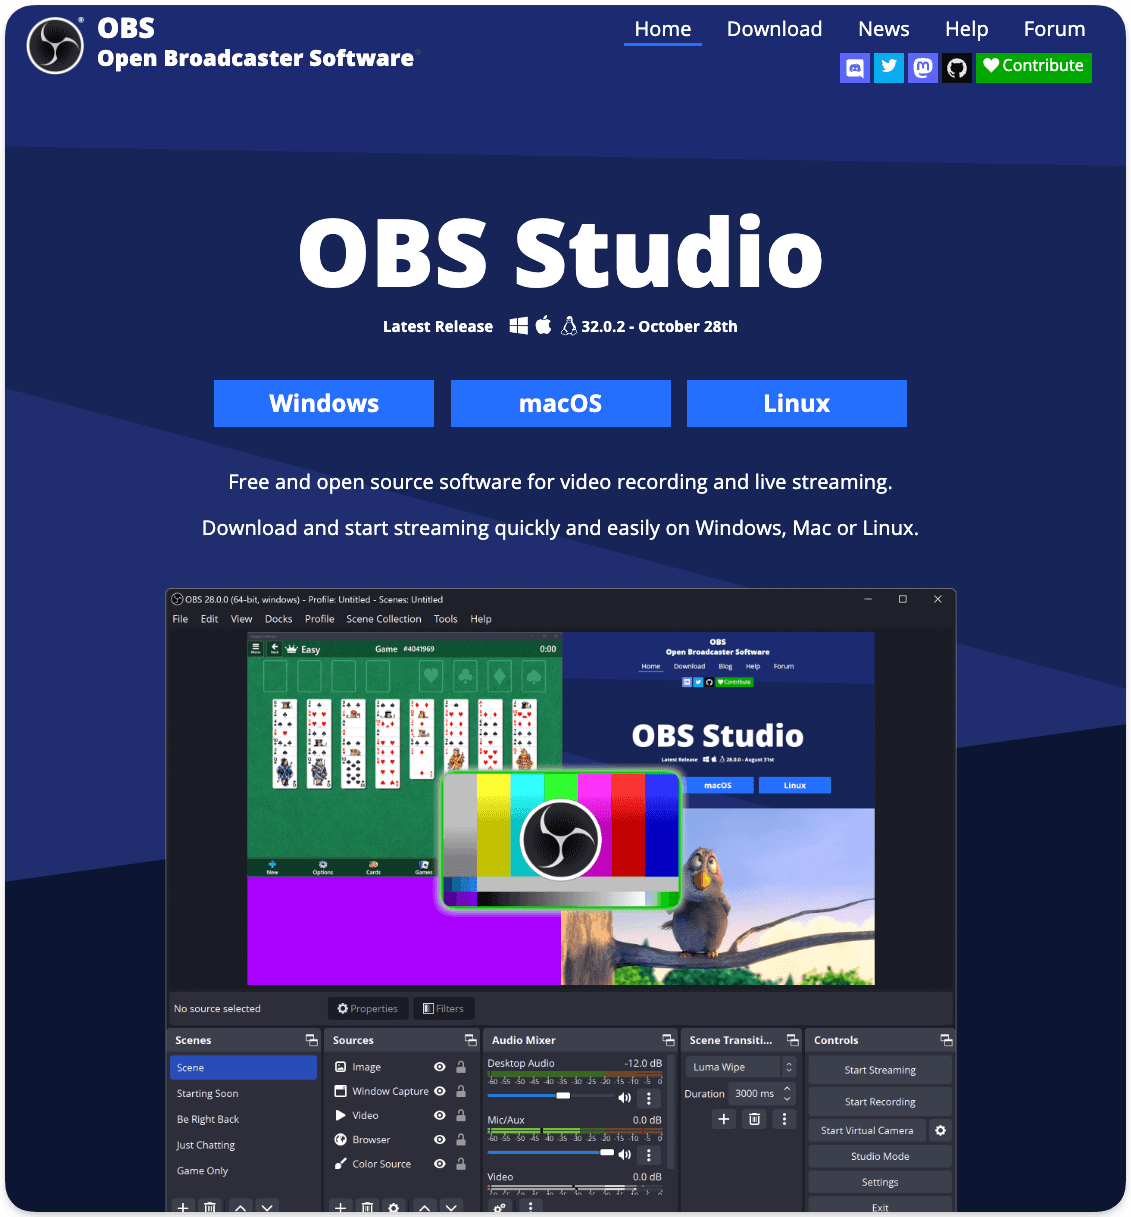Open Desktop Audio advanced options via kebab icon
Screen dimensions: 1131x1217
coord(648,1098)
